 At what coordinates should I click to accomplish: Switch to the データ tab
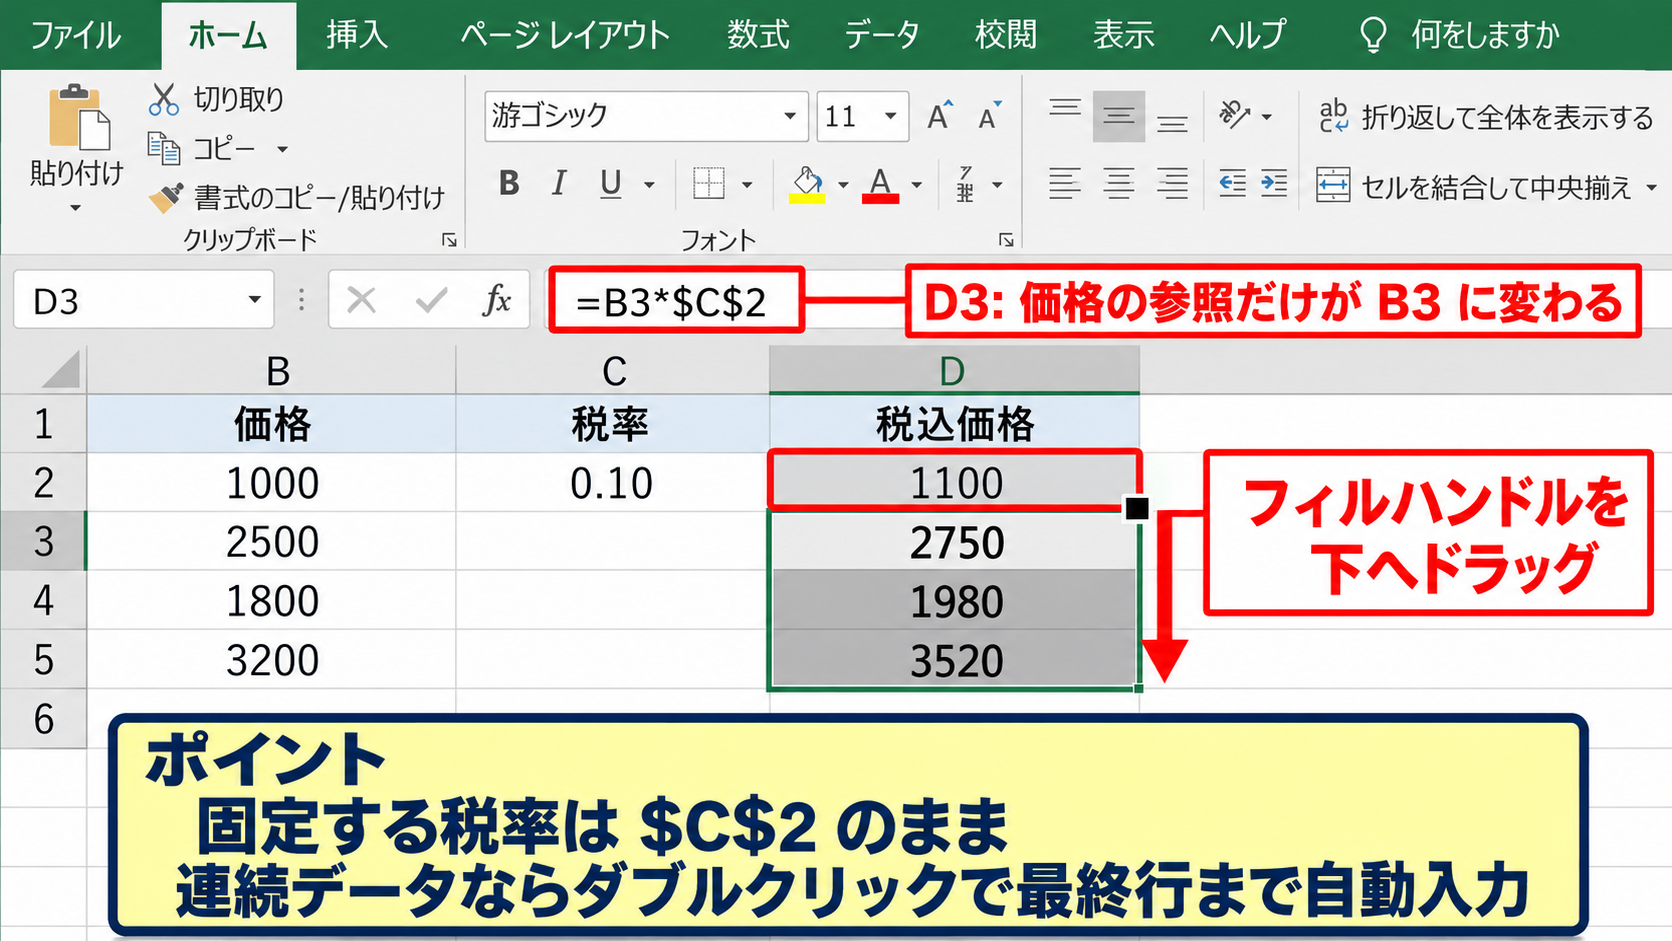(881, 36)
